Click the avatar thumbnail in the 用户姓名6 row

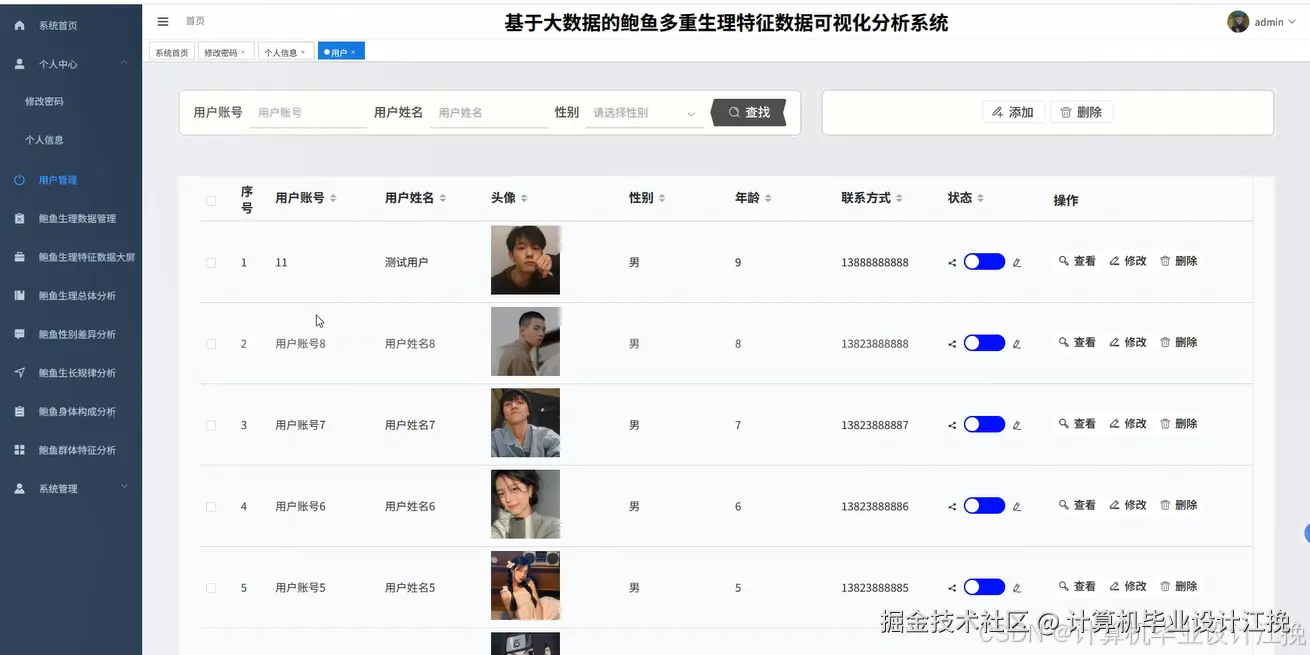point(525,504)
